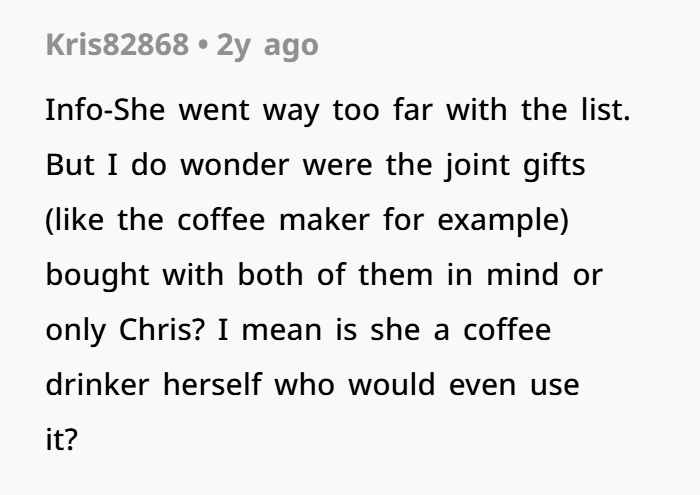Click the final "it?" in the comment
The image size is (700, 495).
point(61,442)
